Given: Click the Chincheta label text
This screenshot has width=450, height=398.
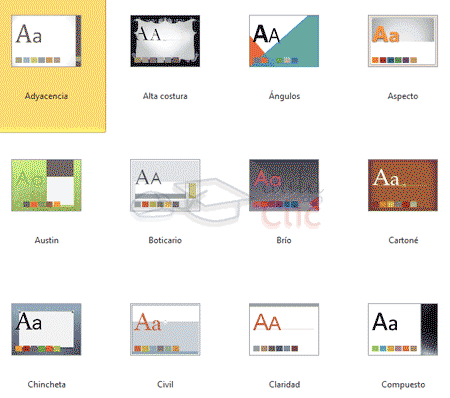Looking at the screenshot, I should click(47, 384).
